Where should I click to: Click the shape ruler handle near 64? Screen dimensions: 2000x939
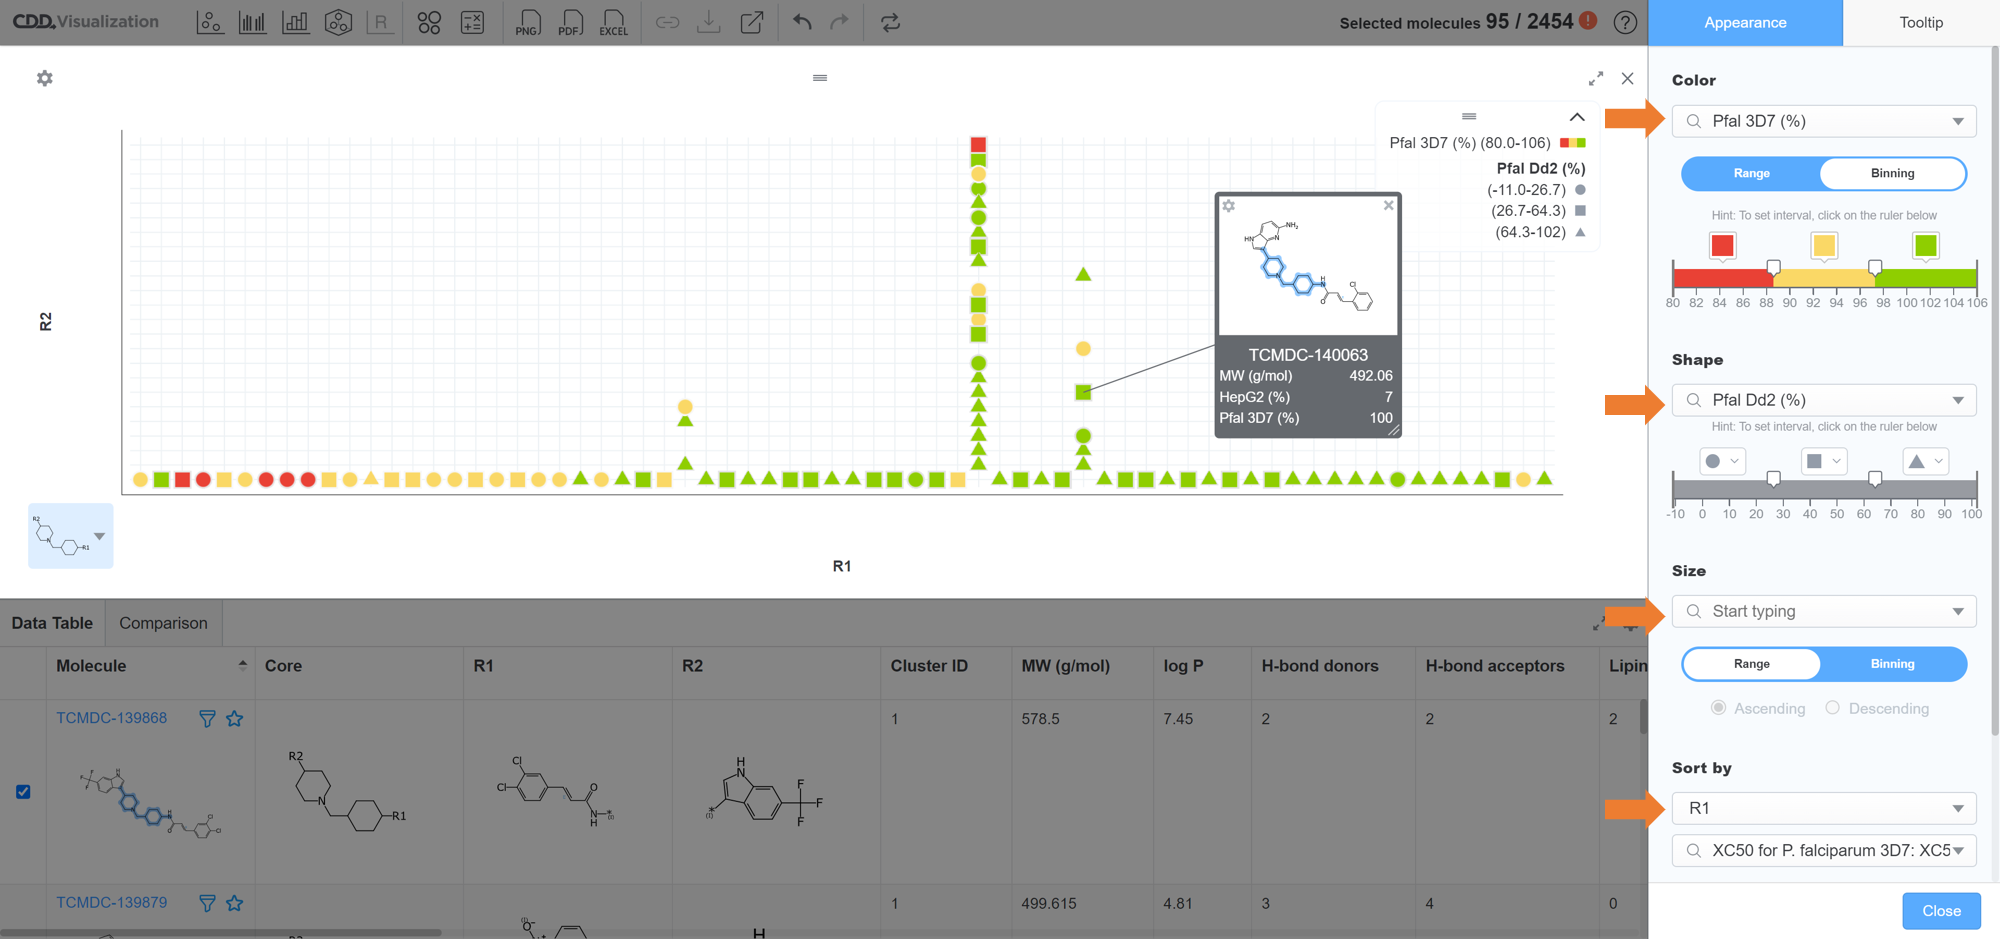[1875, 479]
